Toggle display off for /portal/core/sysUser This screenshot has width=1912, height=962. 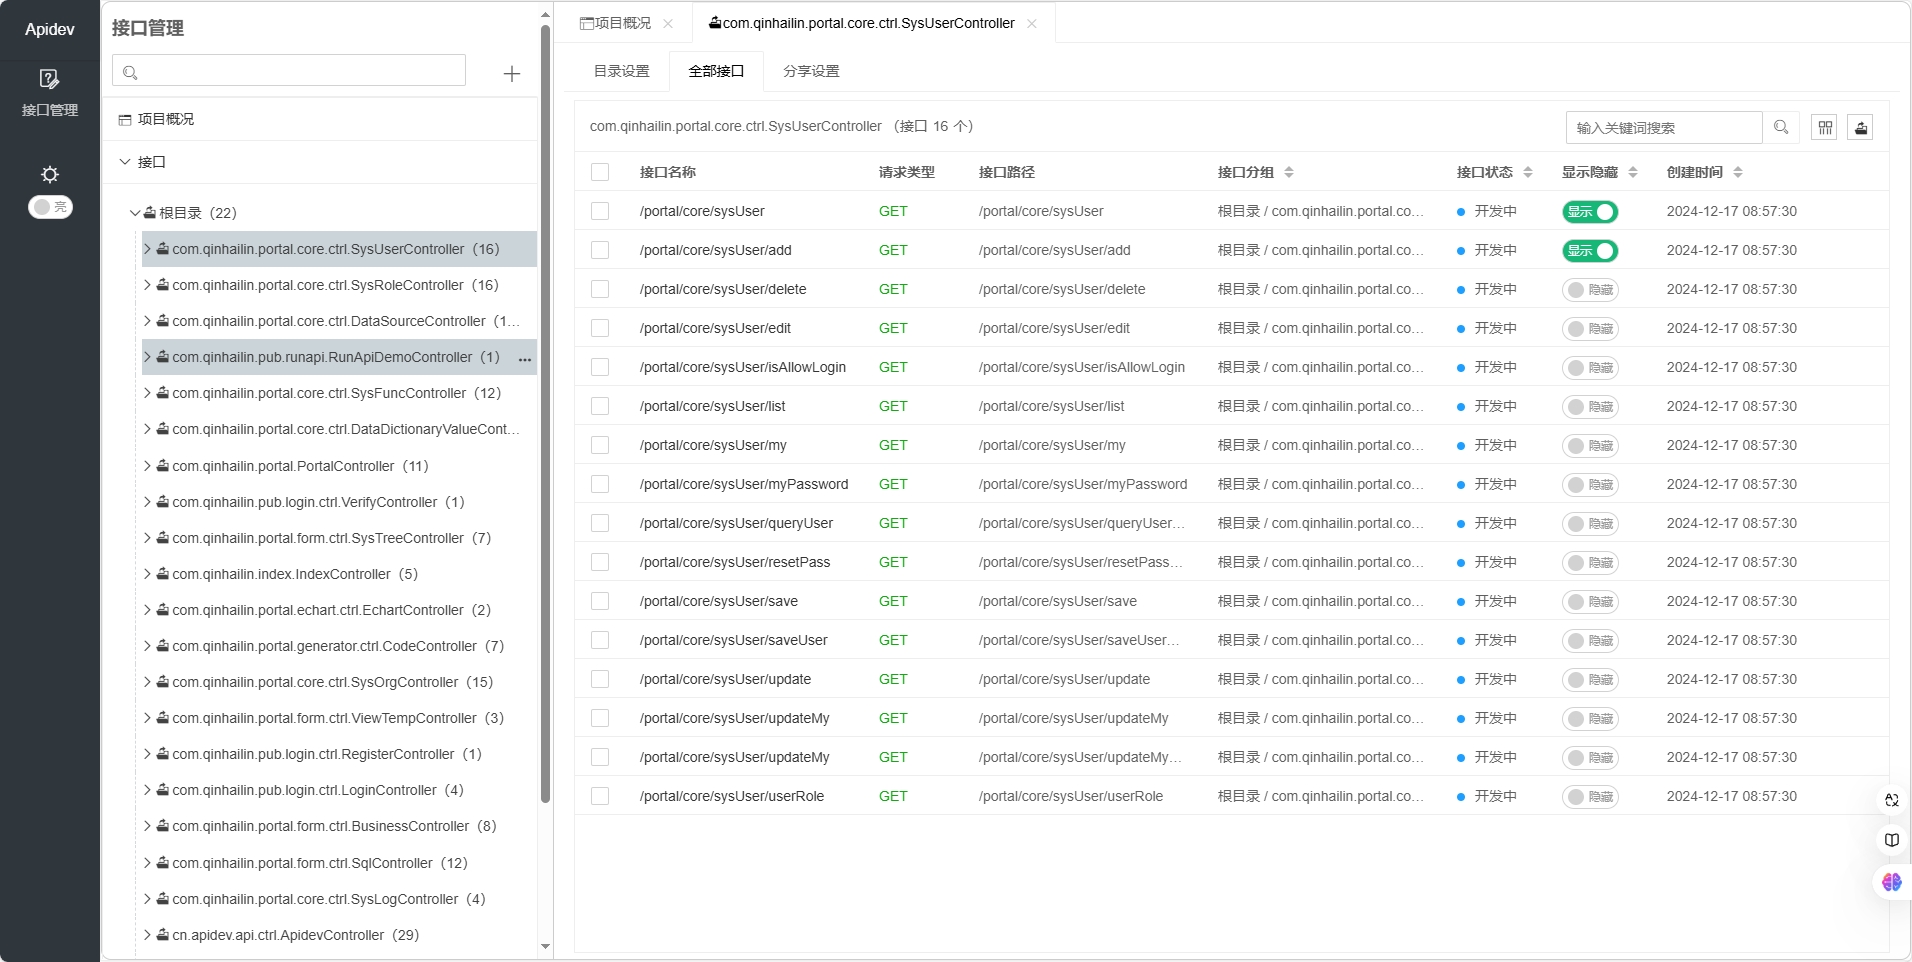tap(1589, 212)
